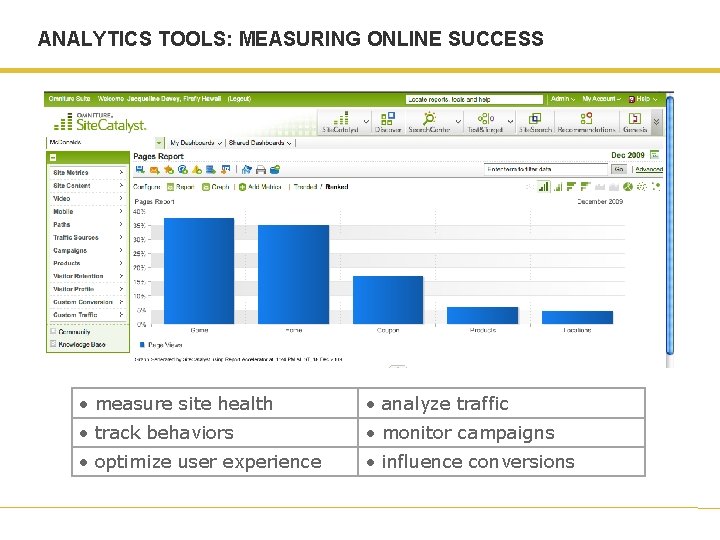The width and height of the screenshot is (720, 540).
Task: Open the My Dashboards dropdown
Action: tap(196, 143)
